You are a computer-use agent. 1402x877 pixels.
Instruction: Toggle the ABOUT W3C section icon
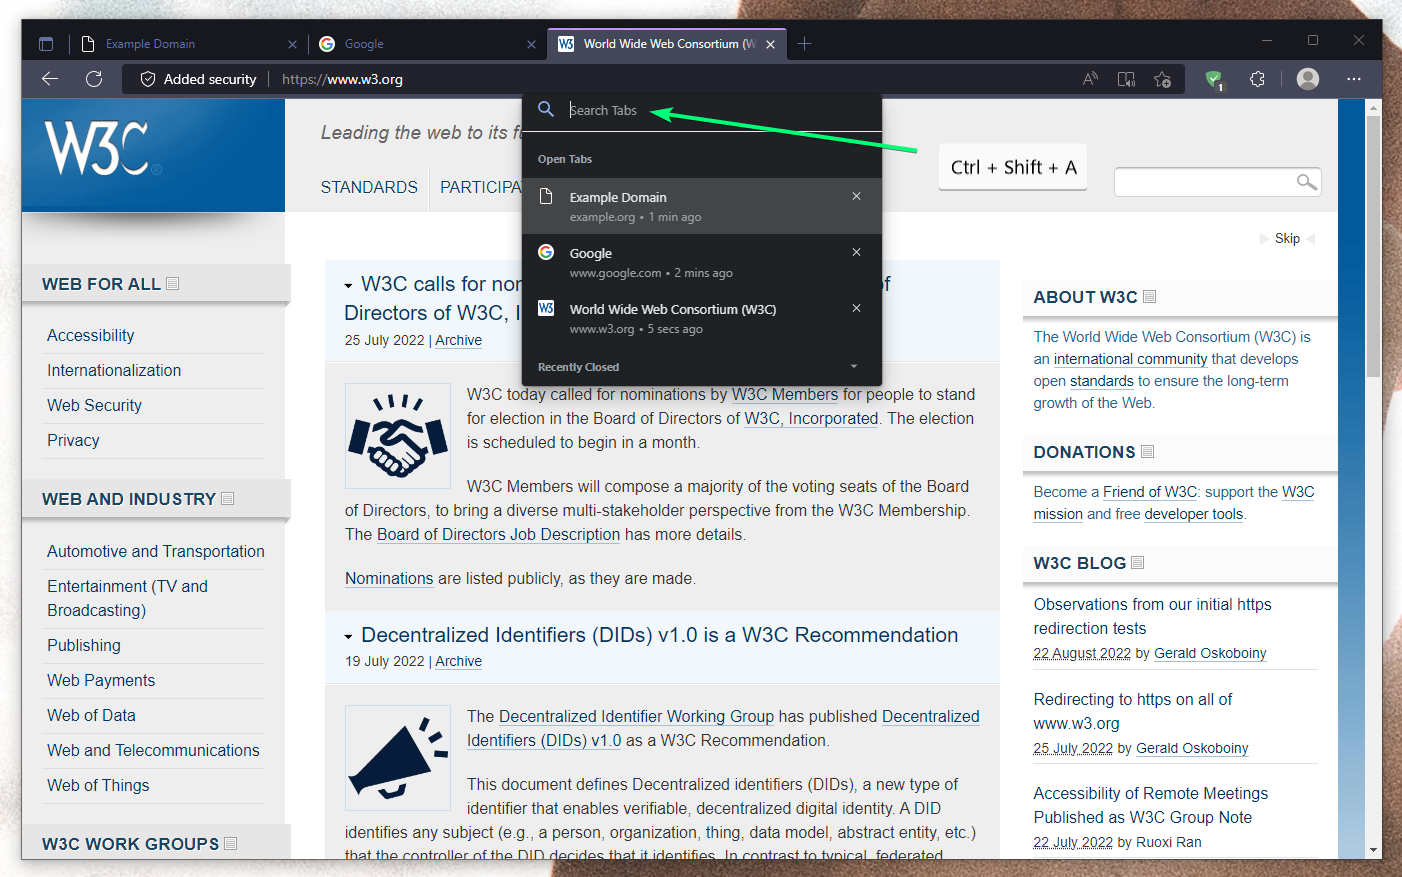pos(1150,297)
